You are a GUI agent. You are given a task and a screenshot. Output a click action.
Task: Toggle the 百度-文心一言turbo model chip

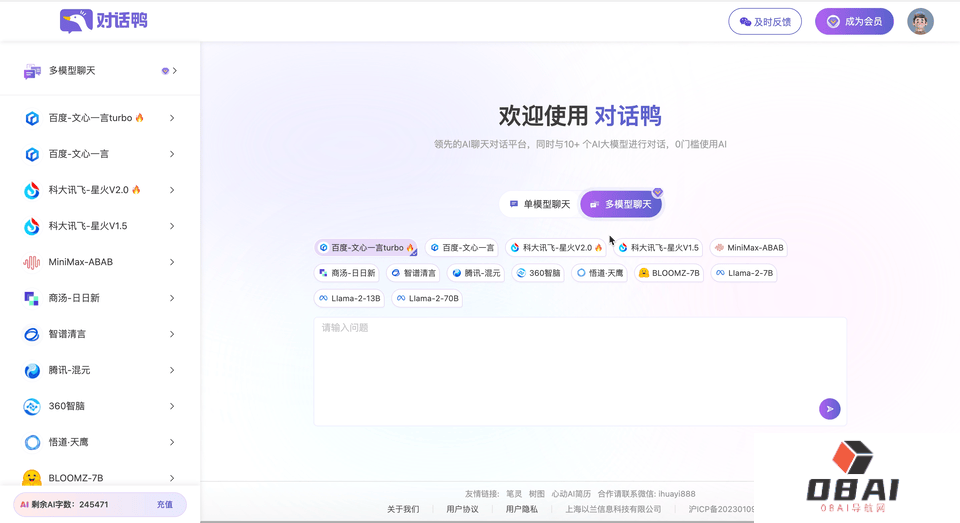[x=366, y=247]
